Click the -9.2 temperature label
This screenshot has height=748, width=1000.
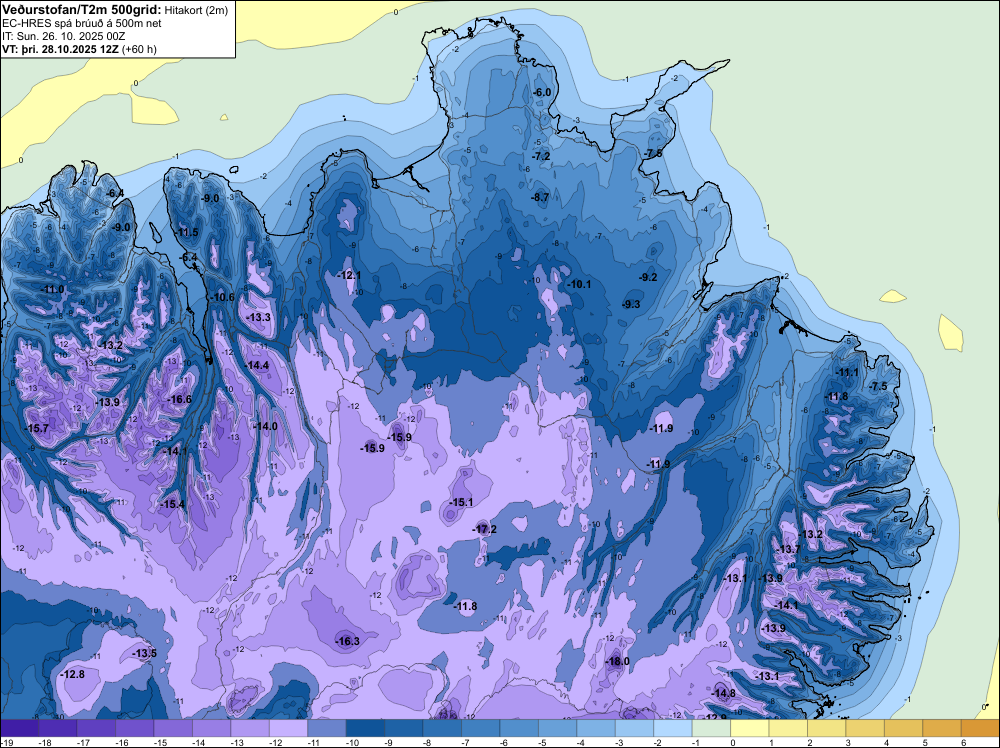click(x=648, y=277)
